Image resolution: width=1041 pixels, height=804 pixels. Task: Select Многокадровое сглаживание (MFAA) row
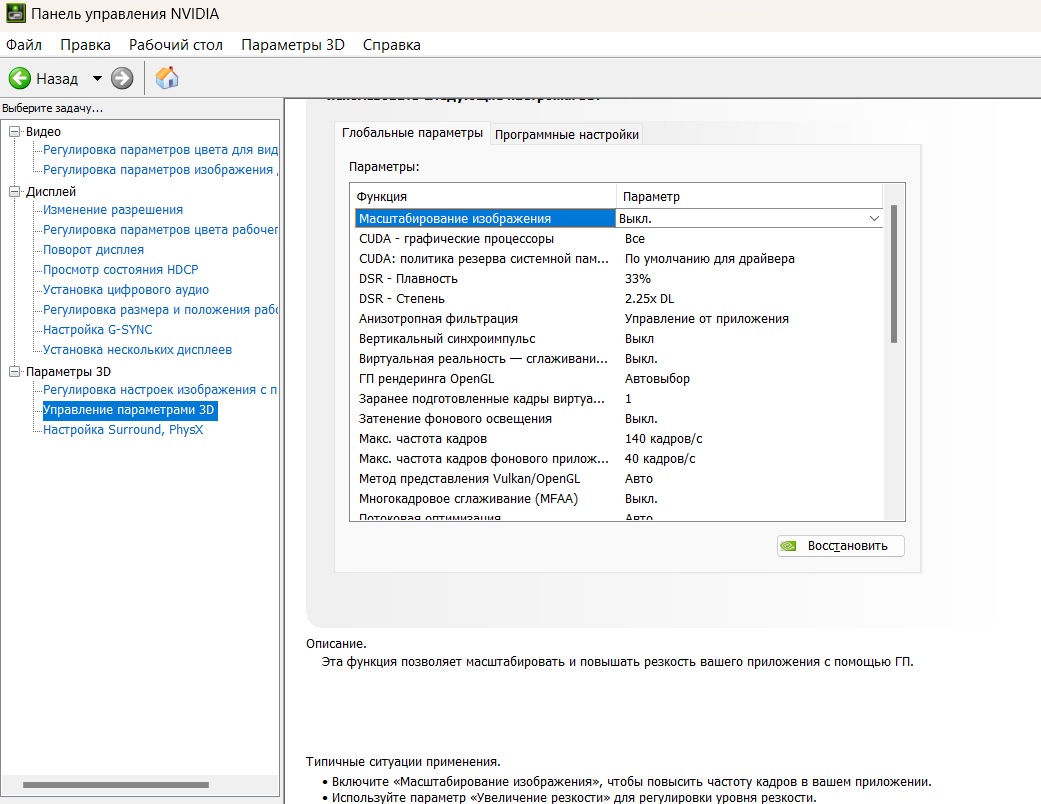pos(619,499)
